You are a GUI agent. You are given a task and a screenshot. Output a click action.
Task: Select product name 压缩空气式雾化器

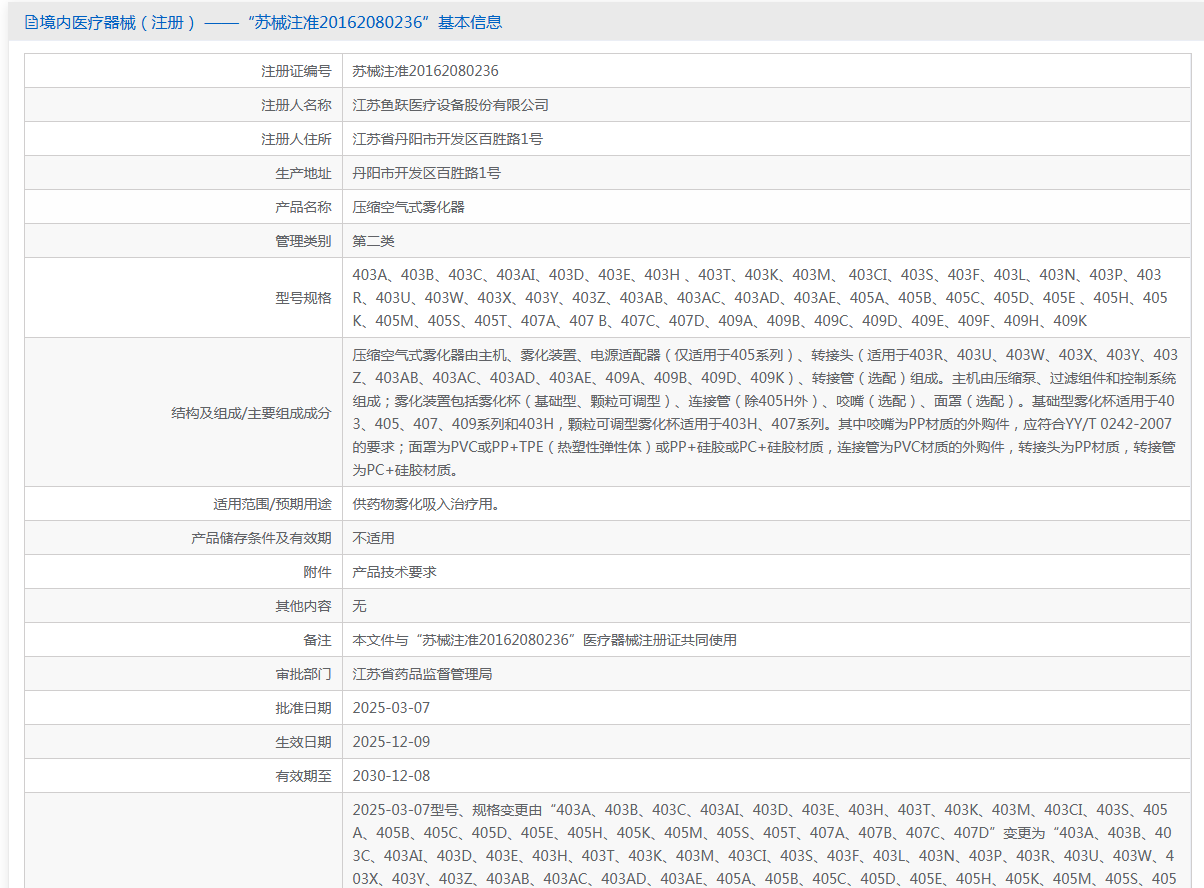409,207
